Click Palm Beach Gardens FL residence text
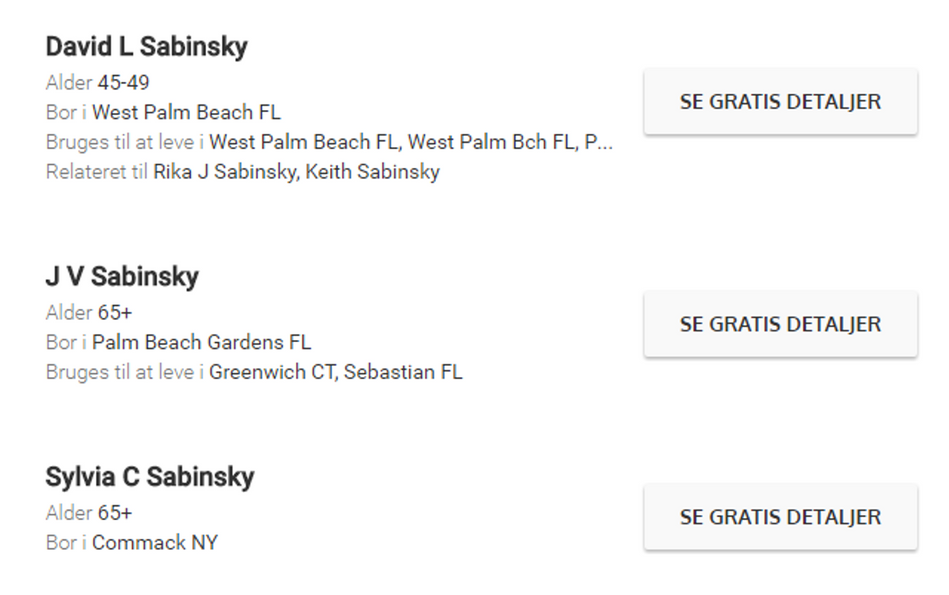The height and width of the screenshot is (595, 949). coord(202,343)
